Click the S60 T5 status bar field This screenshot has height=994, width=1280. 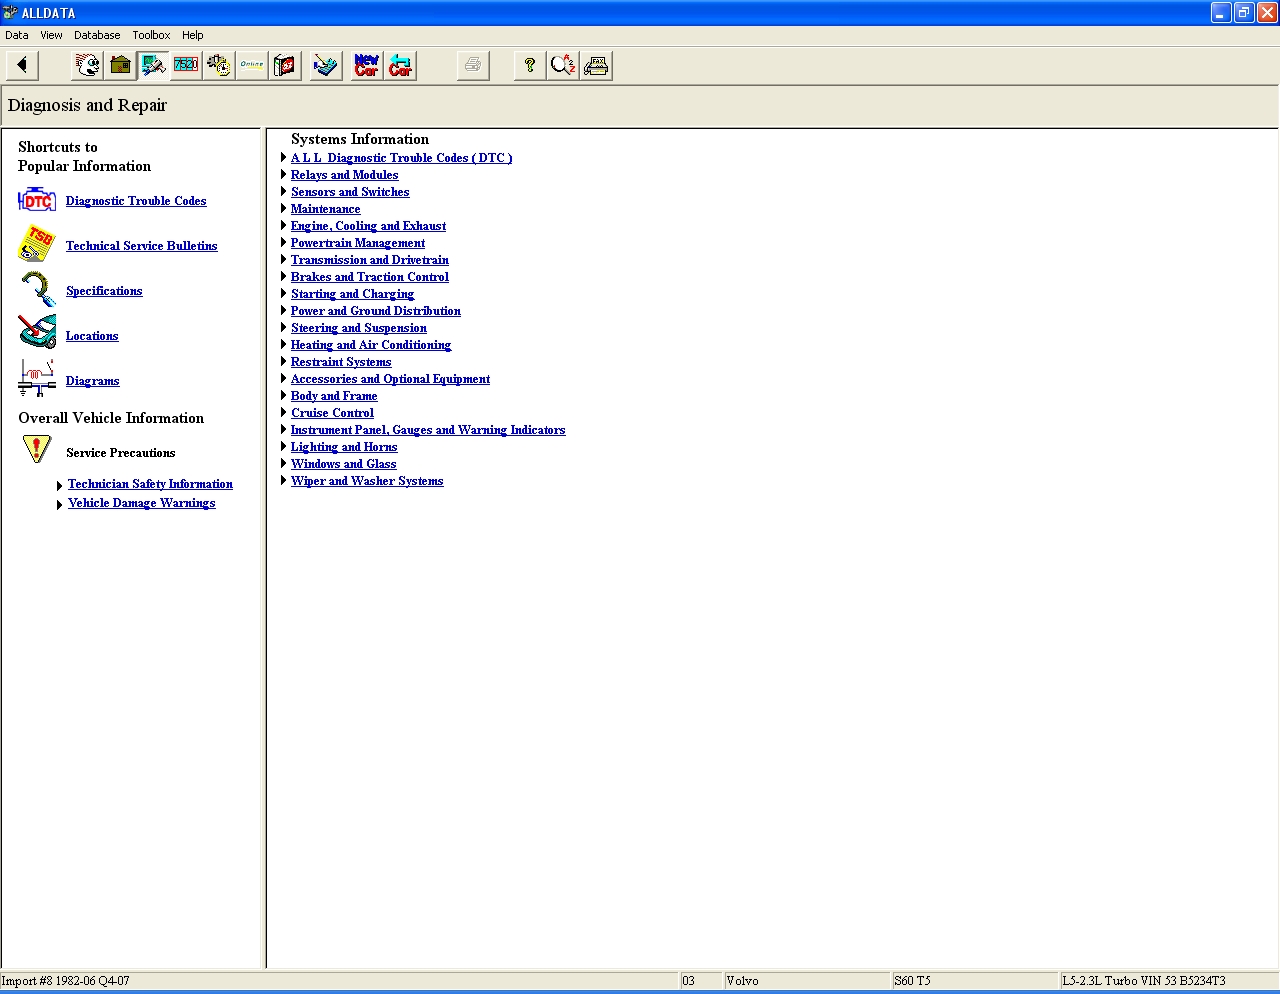(975, 981)
